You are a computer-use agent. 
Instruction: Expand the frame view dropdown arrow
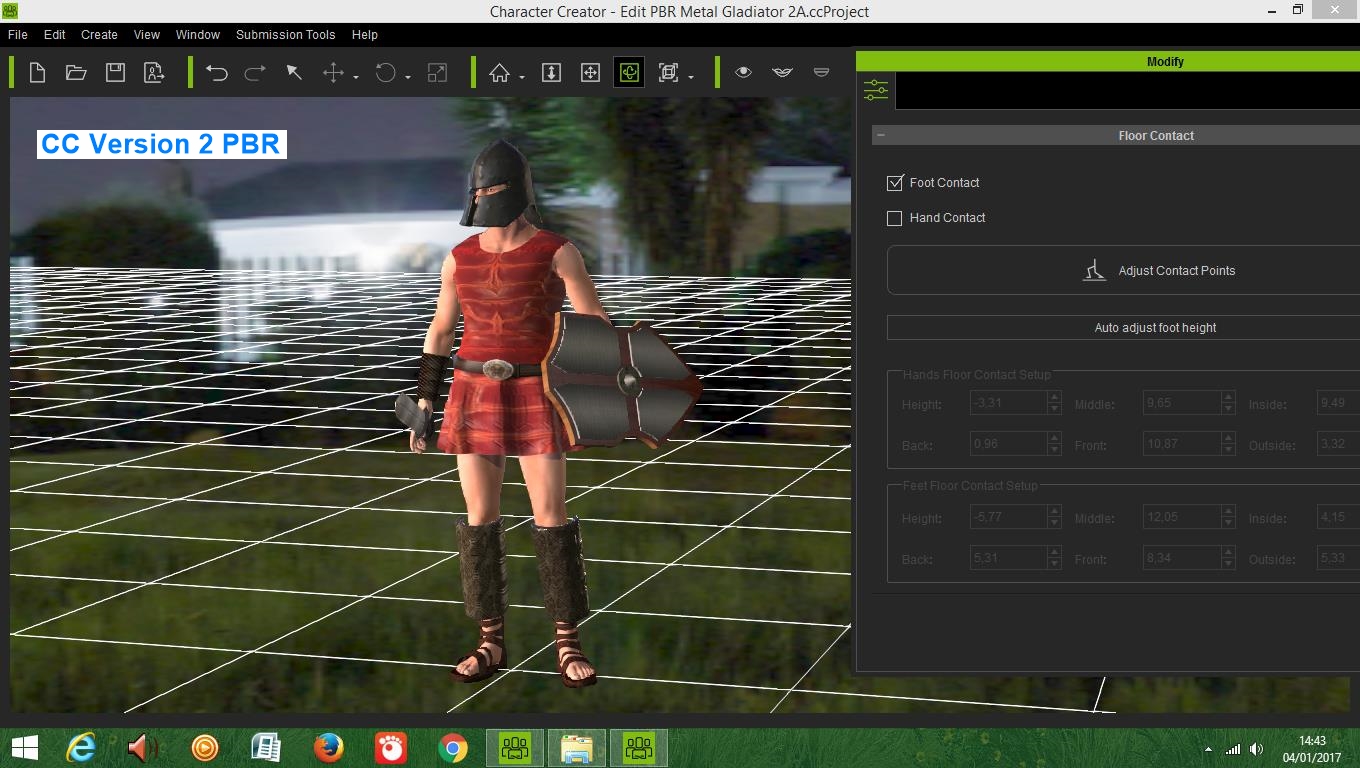(x=691, y=77)
